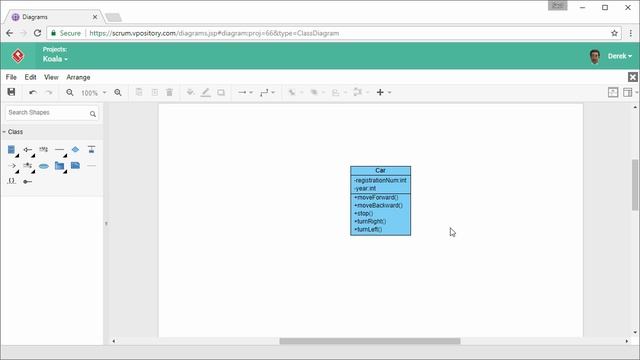Select the Package folder shape
This screenshot has height=360, width=640.
point(60,166)
